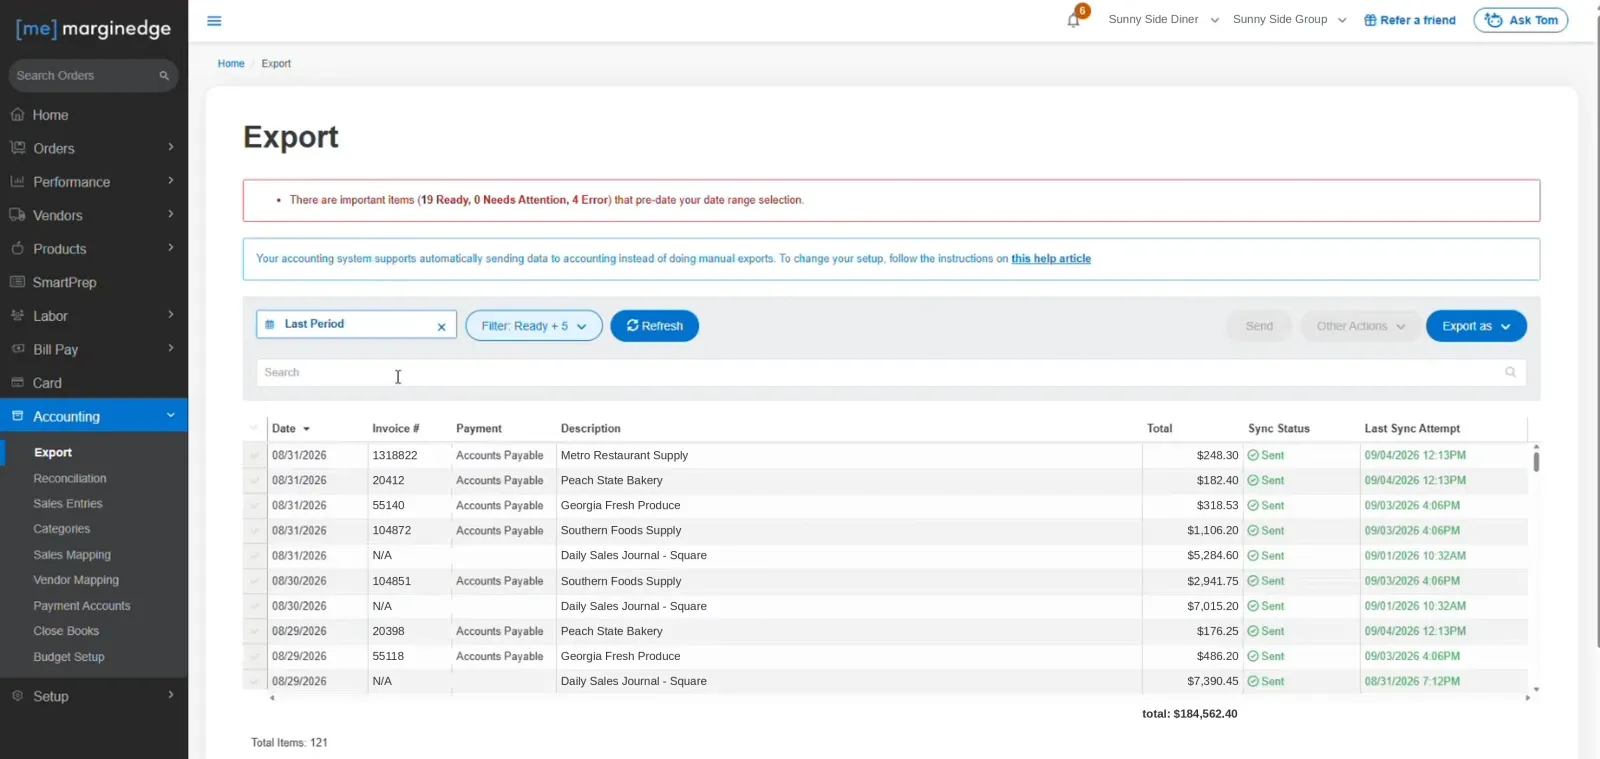Open Reconciliation under Accounting
This screenshot has width=1600, height=759.
[70, 479]
